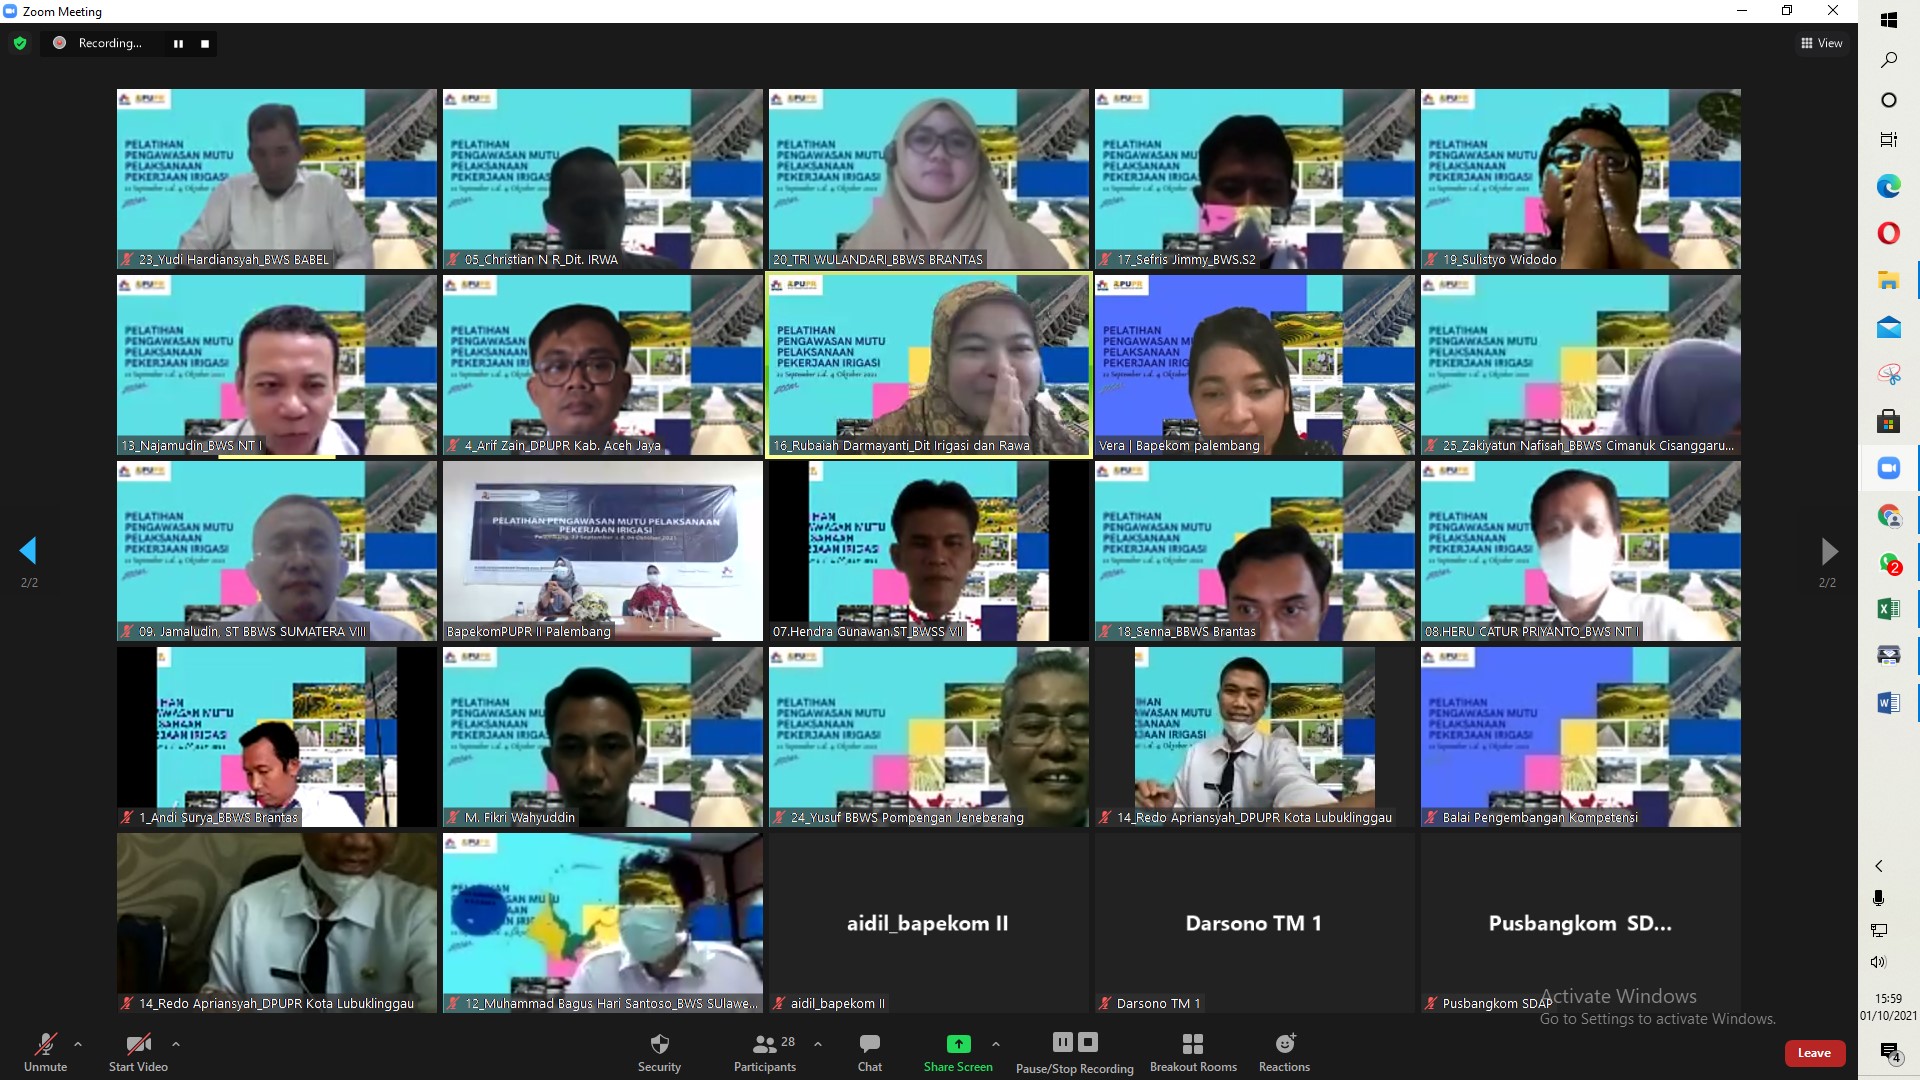Select 20_TRI WULANDARI video tile
The width and height of the screenshot is (1920, 1080).
coord(929,179)
